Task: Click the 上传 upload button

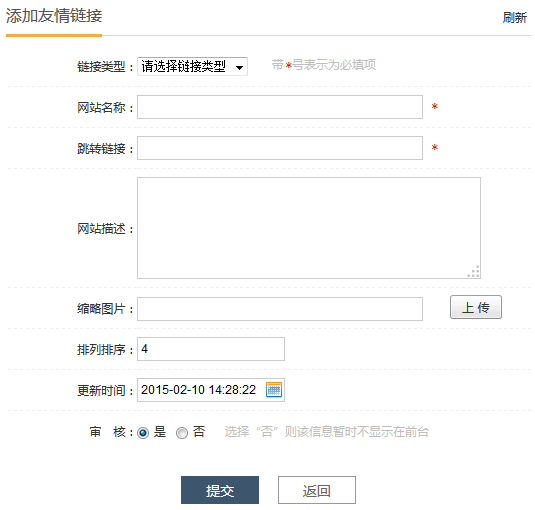Action: click(x=476, y=307)
